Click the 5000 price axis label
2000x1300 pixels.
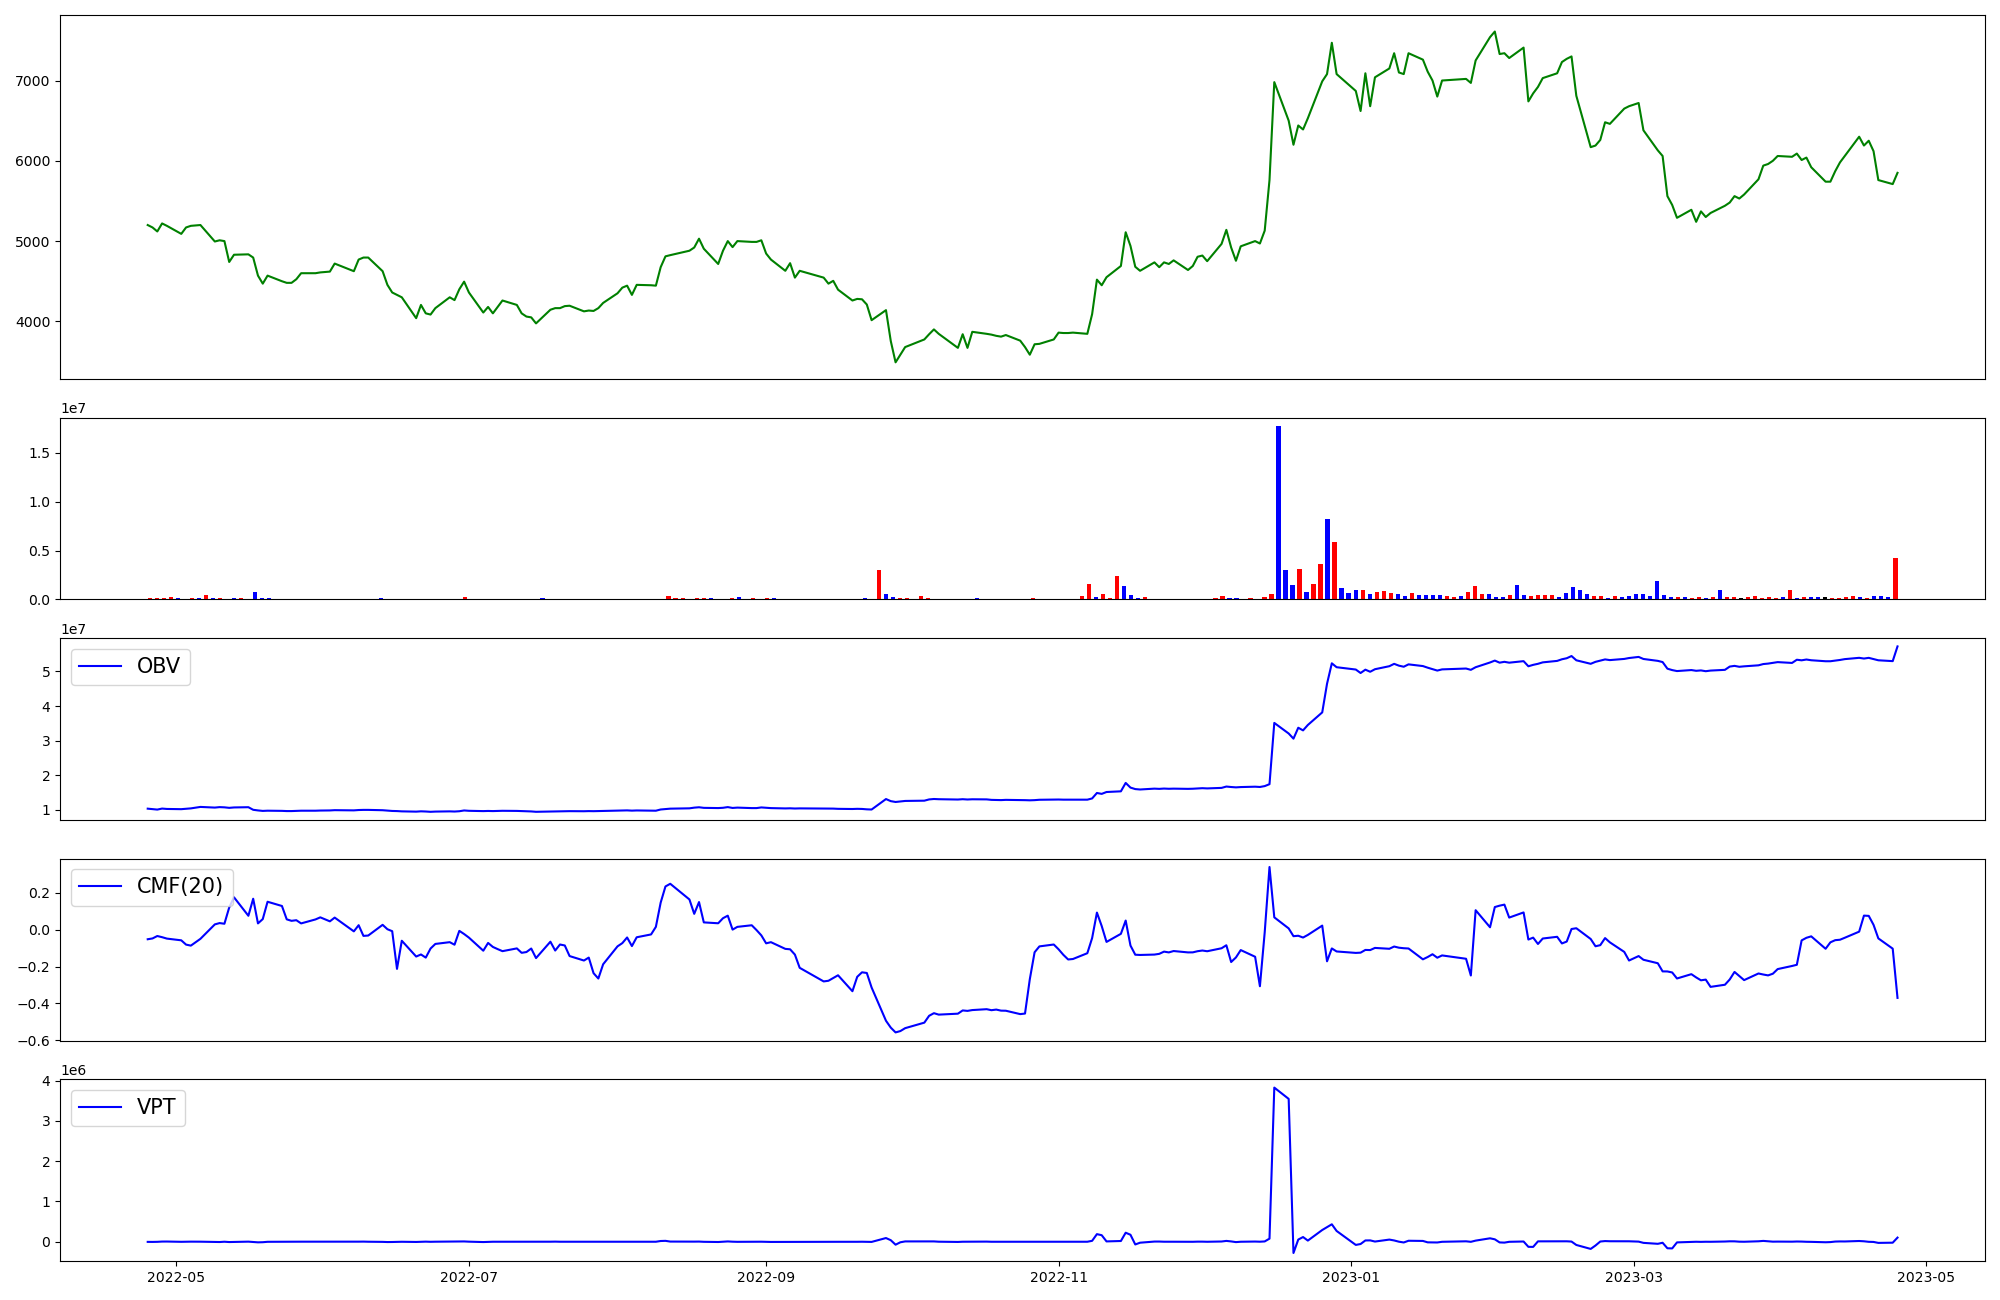pyautogui.click(x=32, y=242)
